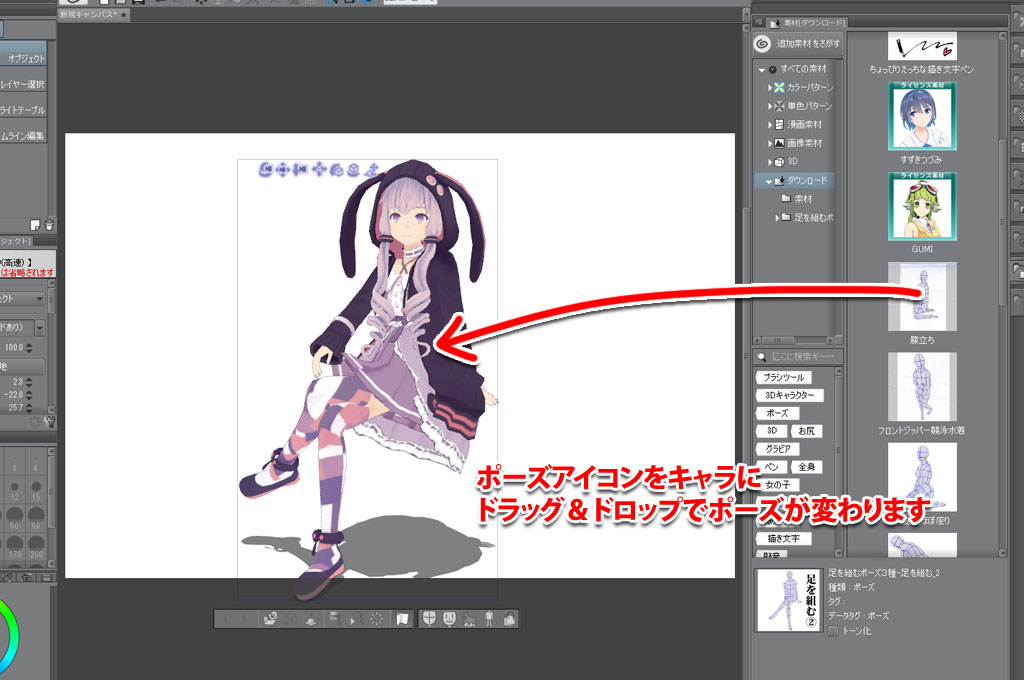Enable the トーン化 checkbox
1024x680 pixels.
pyautogui.click(x=834, y=631)
